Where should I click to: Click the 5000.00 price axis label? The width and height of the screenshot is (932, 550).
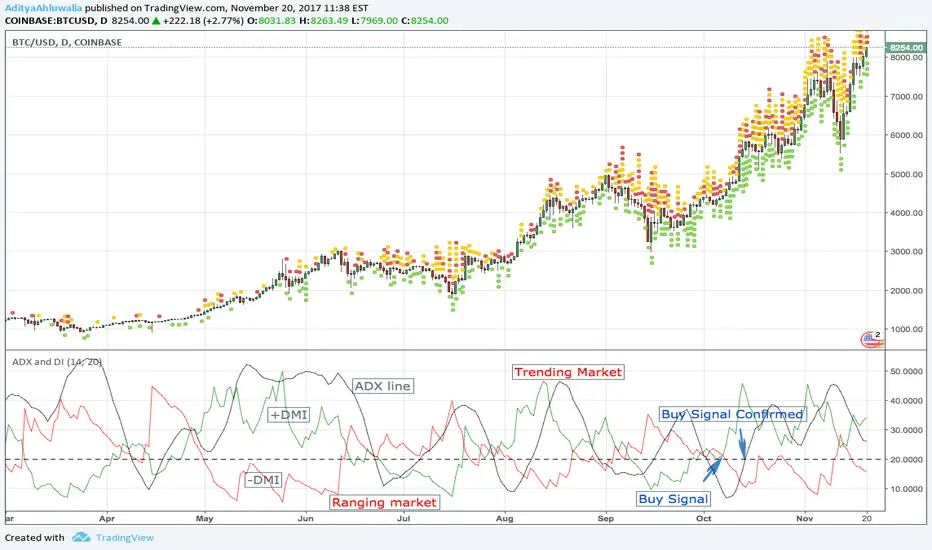pyautogui.click(x=906, y=174)
